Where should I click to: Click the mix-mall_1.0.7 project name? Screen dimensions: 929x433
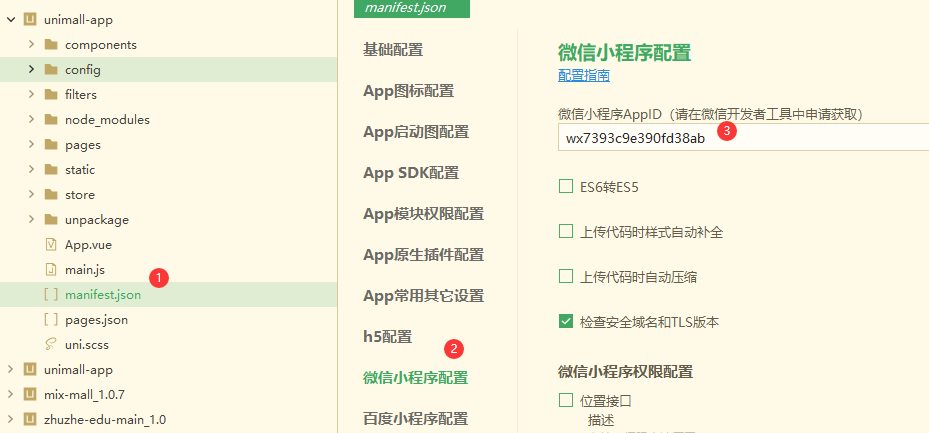tap(84, 394)
